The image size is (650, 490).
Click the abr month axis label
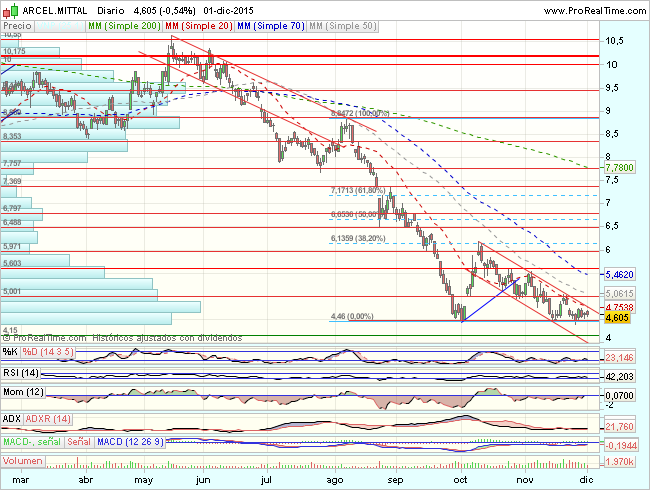(86, 480)
